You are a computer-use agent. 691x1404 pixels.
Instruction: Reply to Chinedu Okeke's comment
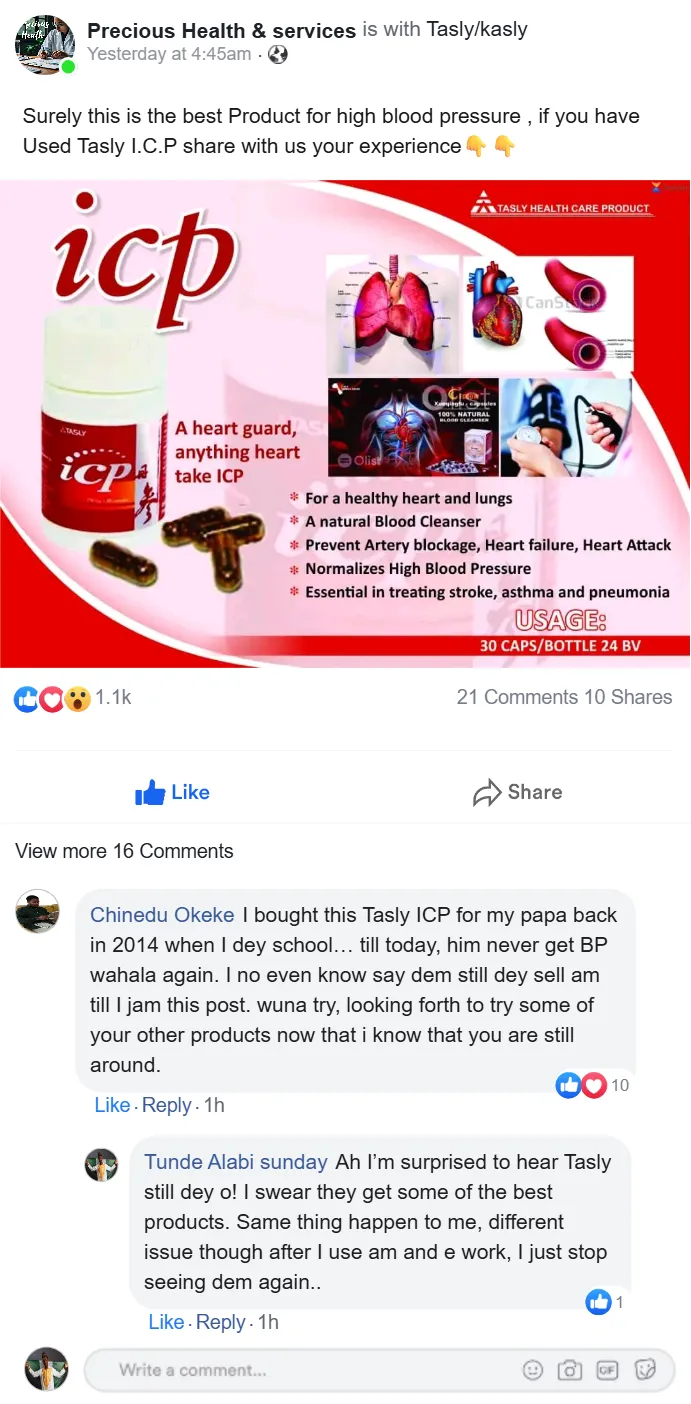click(x=166, y=1105)
